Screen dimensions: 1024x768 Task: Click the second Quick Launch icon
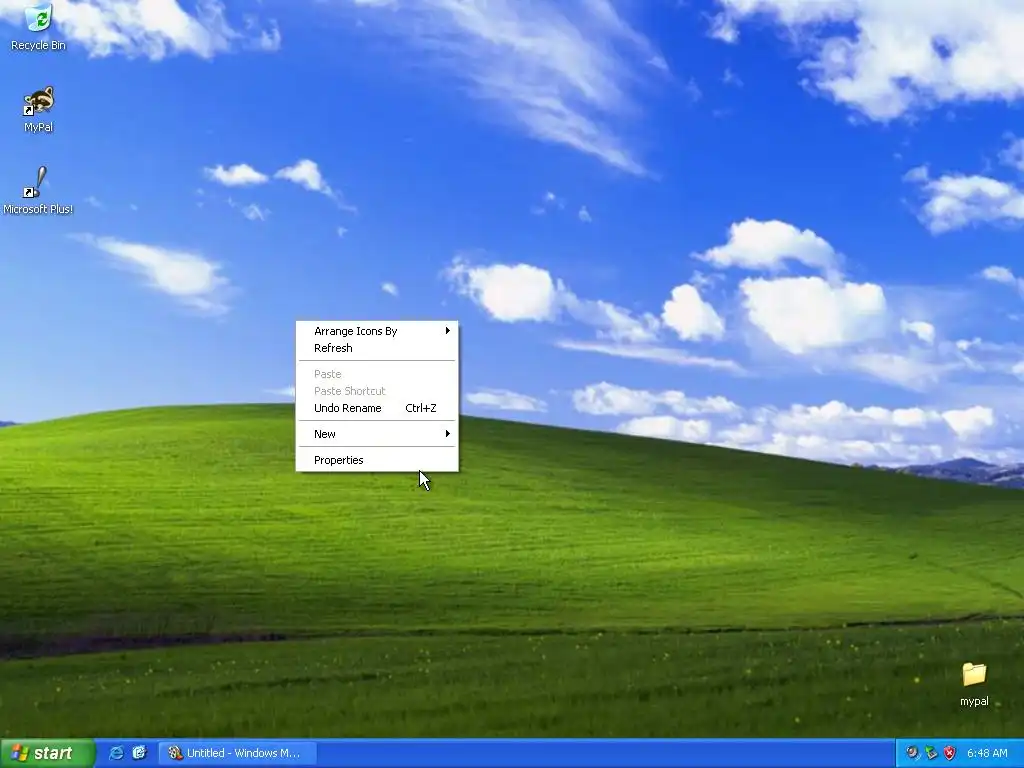tap(139, 753)
